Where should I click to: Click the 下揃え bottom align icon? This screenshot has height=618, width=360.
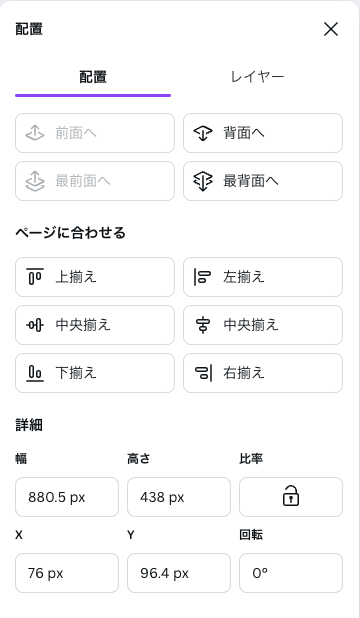[x=35, y=373]
